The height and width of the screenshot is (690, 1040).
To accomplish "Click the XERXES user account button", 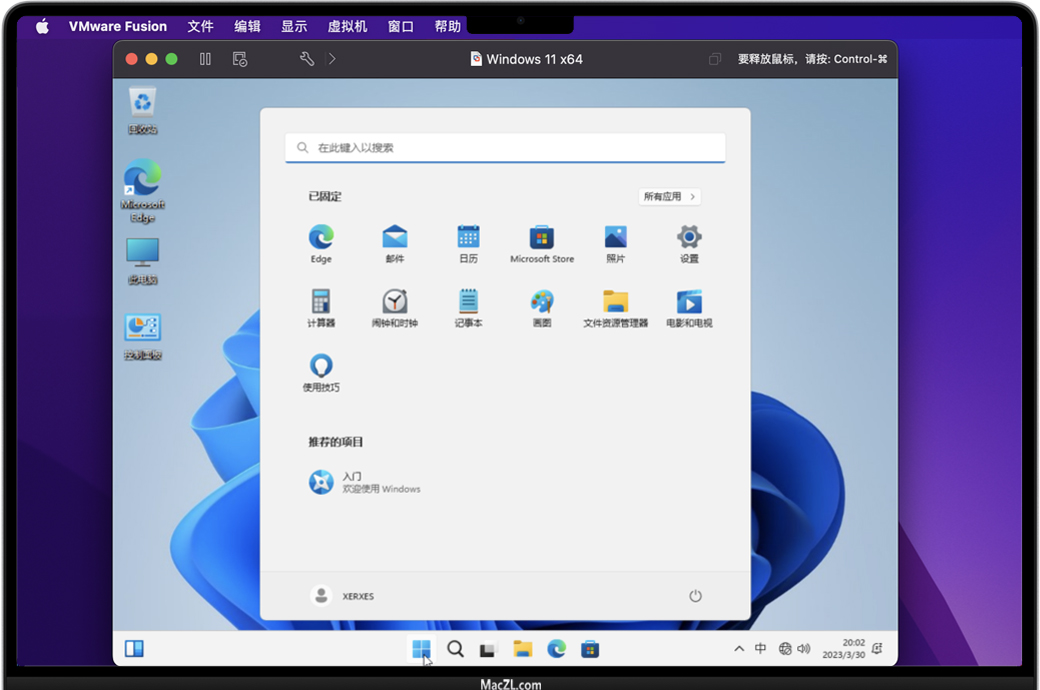I will click(343, 596).
